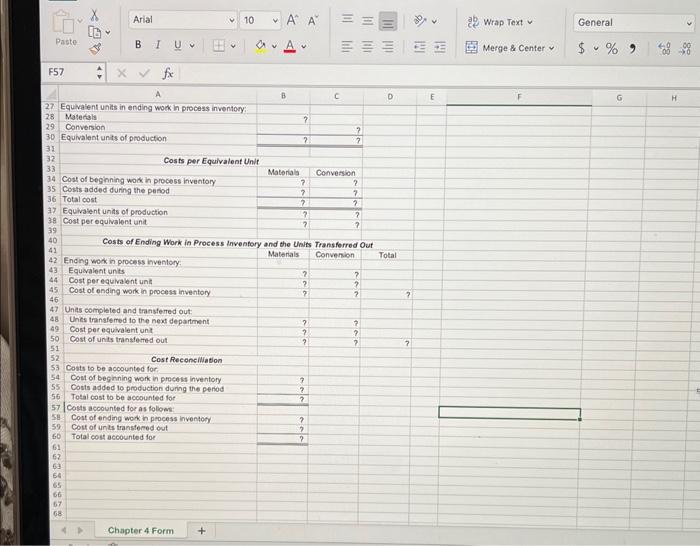700x546 pixels.
Task: Align text left
Action: click(x=347, y=46)
